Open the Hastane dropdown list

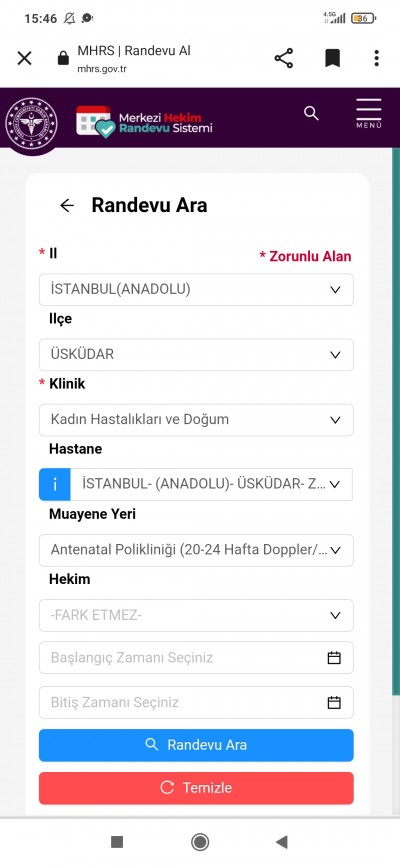212,484
